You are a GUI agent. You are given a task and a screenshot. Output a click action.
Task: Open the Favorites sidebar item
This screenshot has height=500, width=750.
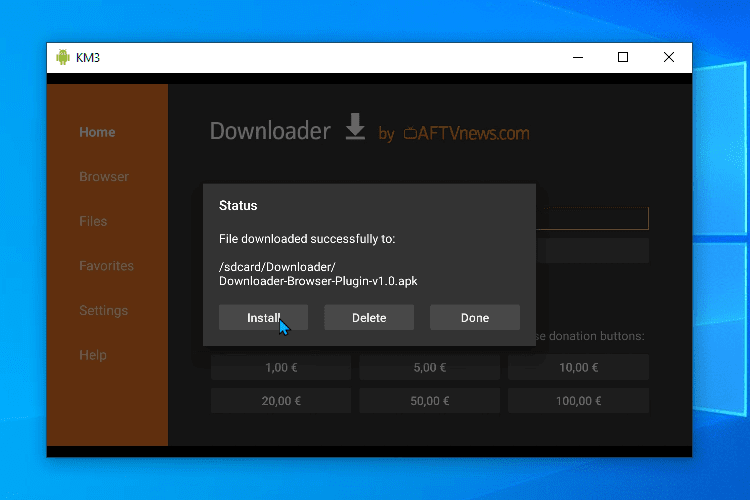pyautogui.click(x=106, y=266)
